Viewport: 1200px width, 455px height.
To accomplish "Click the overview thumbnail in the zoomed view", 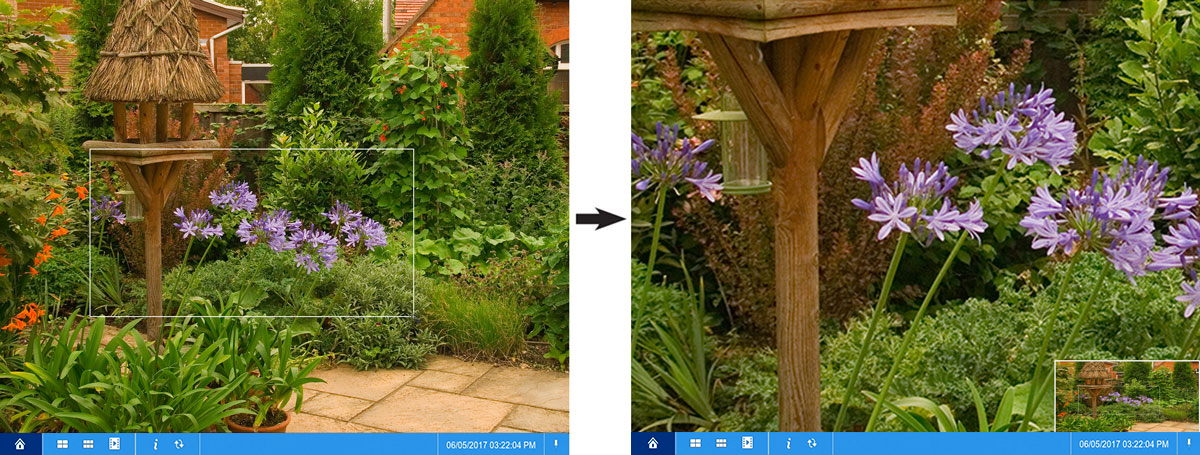I will pos(1127,396).
